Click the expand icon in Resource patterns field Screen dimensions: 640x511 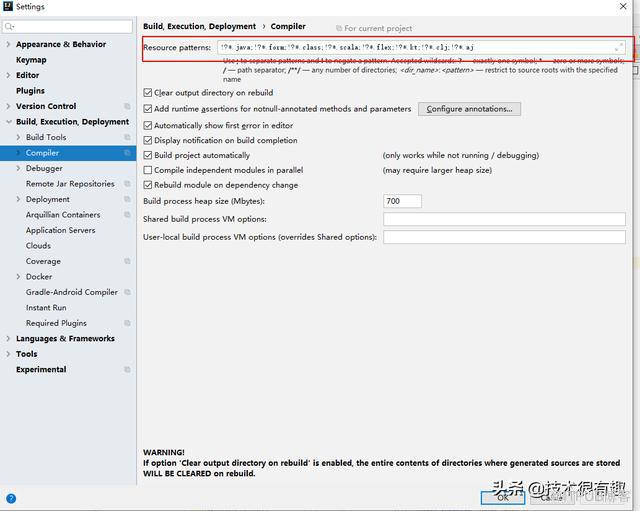[x=619, y=47]
